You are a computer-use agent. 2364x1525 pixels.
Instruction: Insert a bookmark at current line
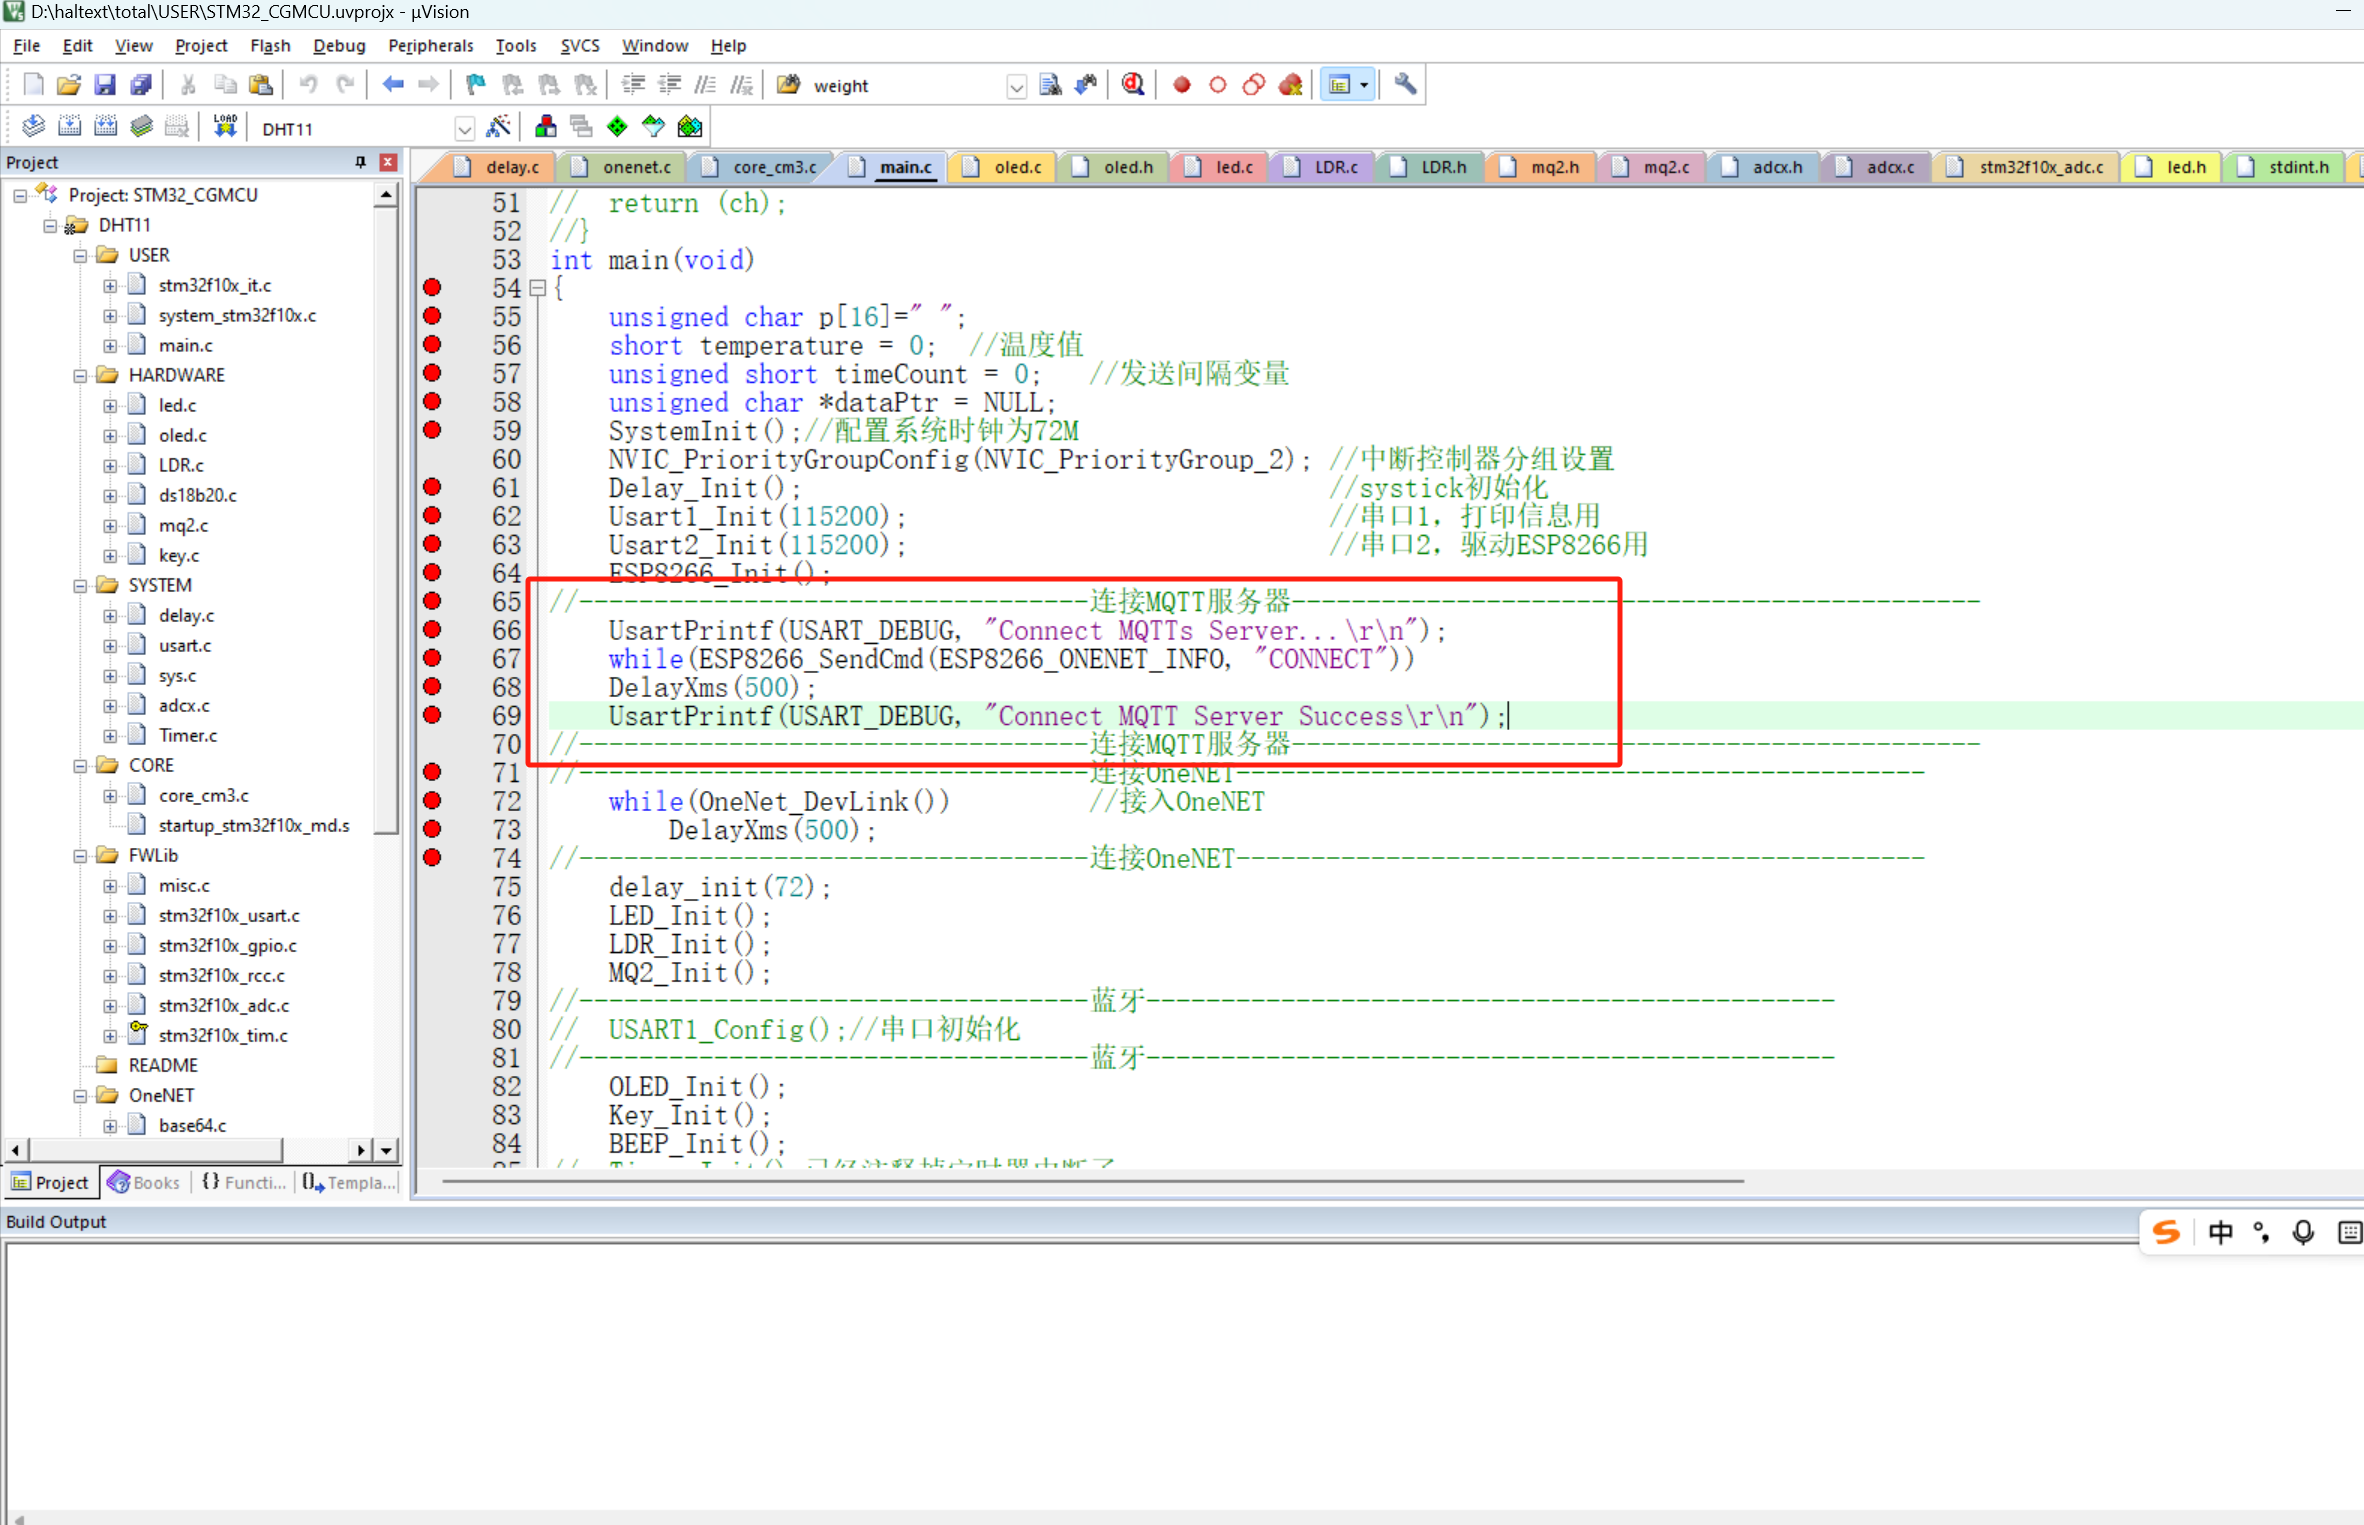(x=475, y=84)
